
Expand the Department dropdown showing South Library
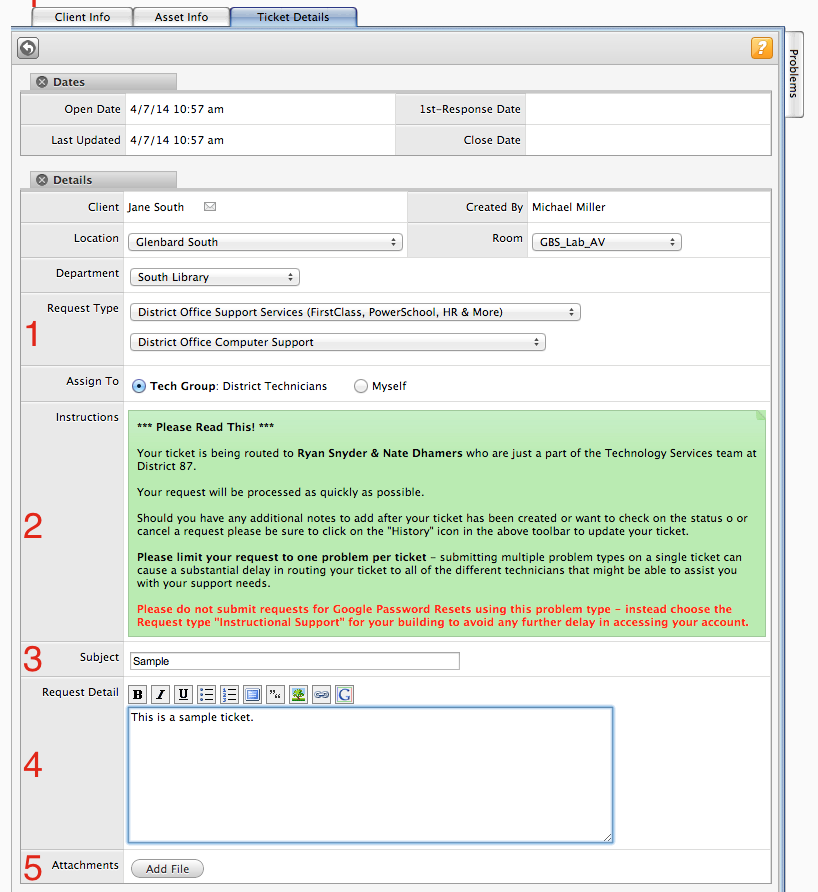214,277
